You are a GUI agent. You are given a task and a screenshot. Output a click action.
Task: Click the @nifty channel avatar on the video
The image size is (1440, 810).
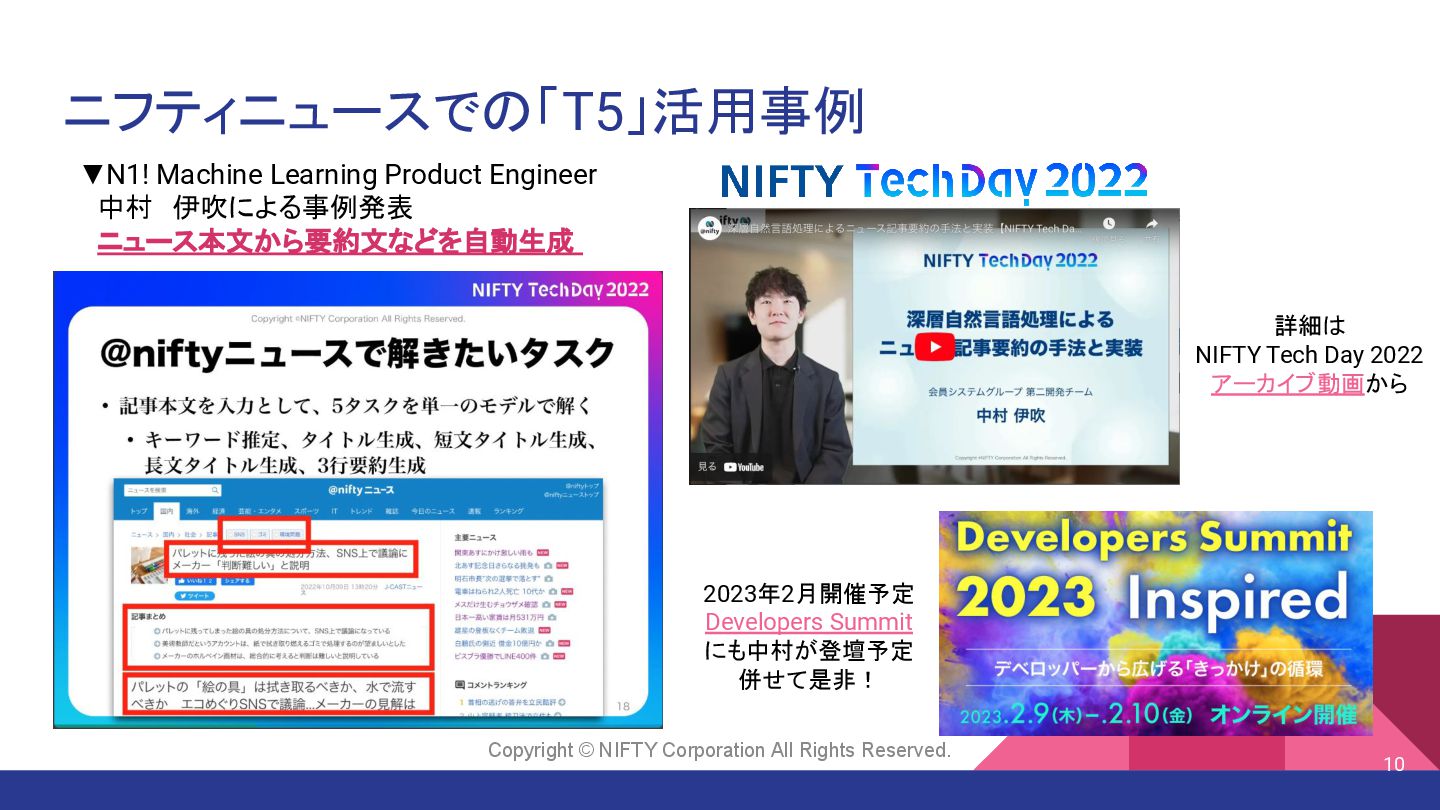pos(710,228)
